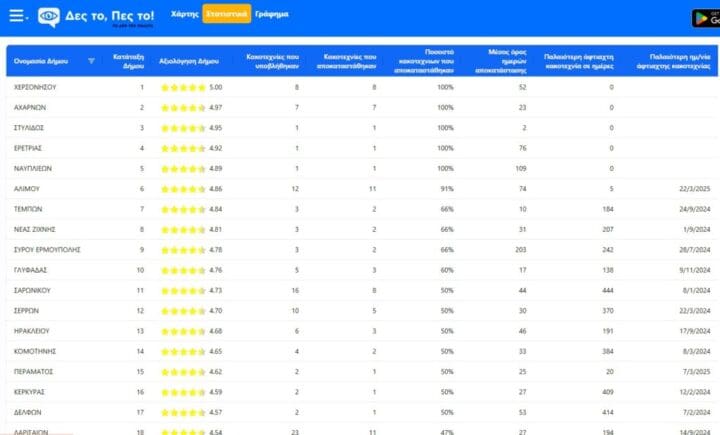Click the Google Play badge
The height and width of the screenshot is (435, 720).
tap(705, 17)
